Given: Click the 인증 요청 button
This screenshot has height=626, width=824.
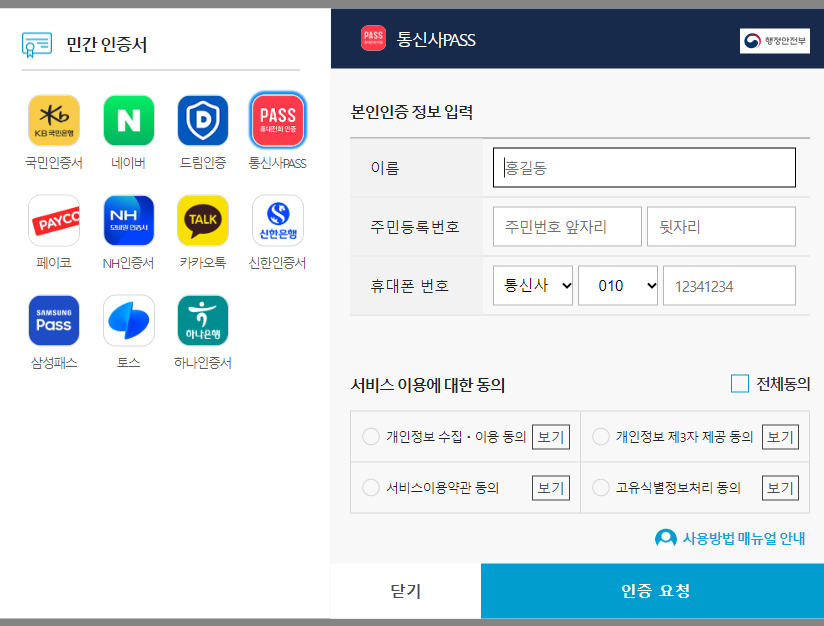Looking at the screenshot, I should [652, 591].
